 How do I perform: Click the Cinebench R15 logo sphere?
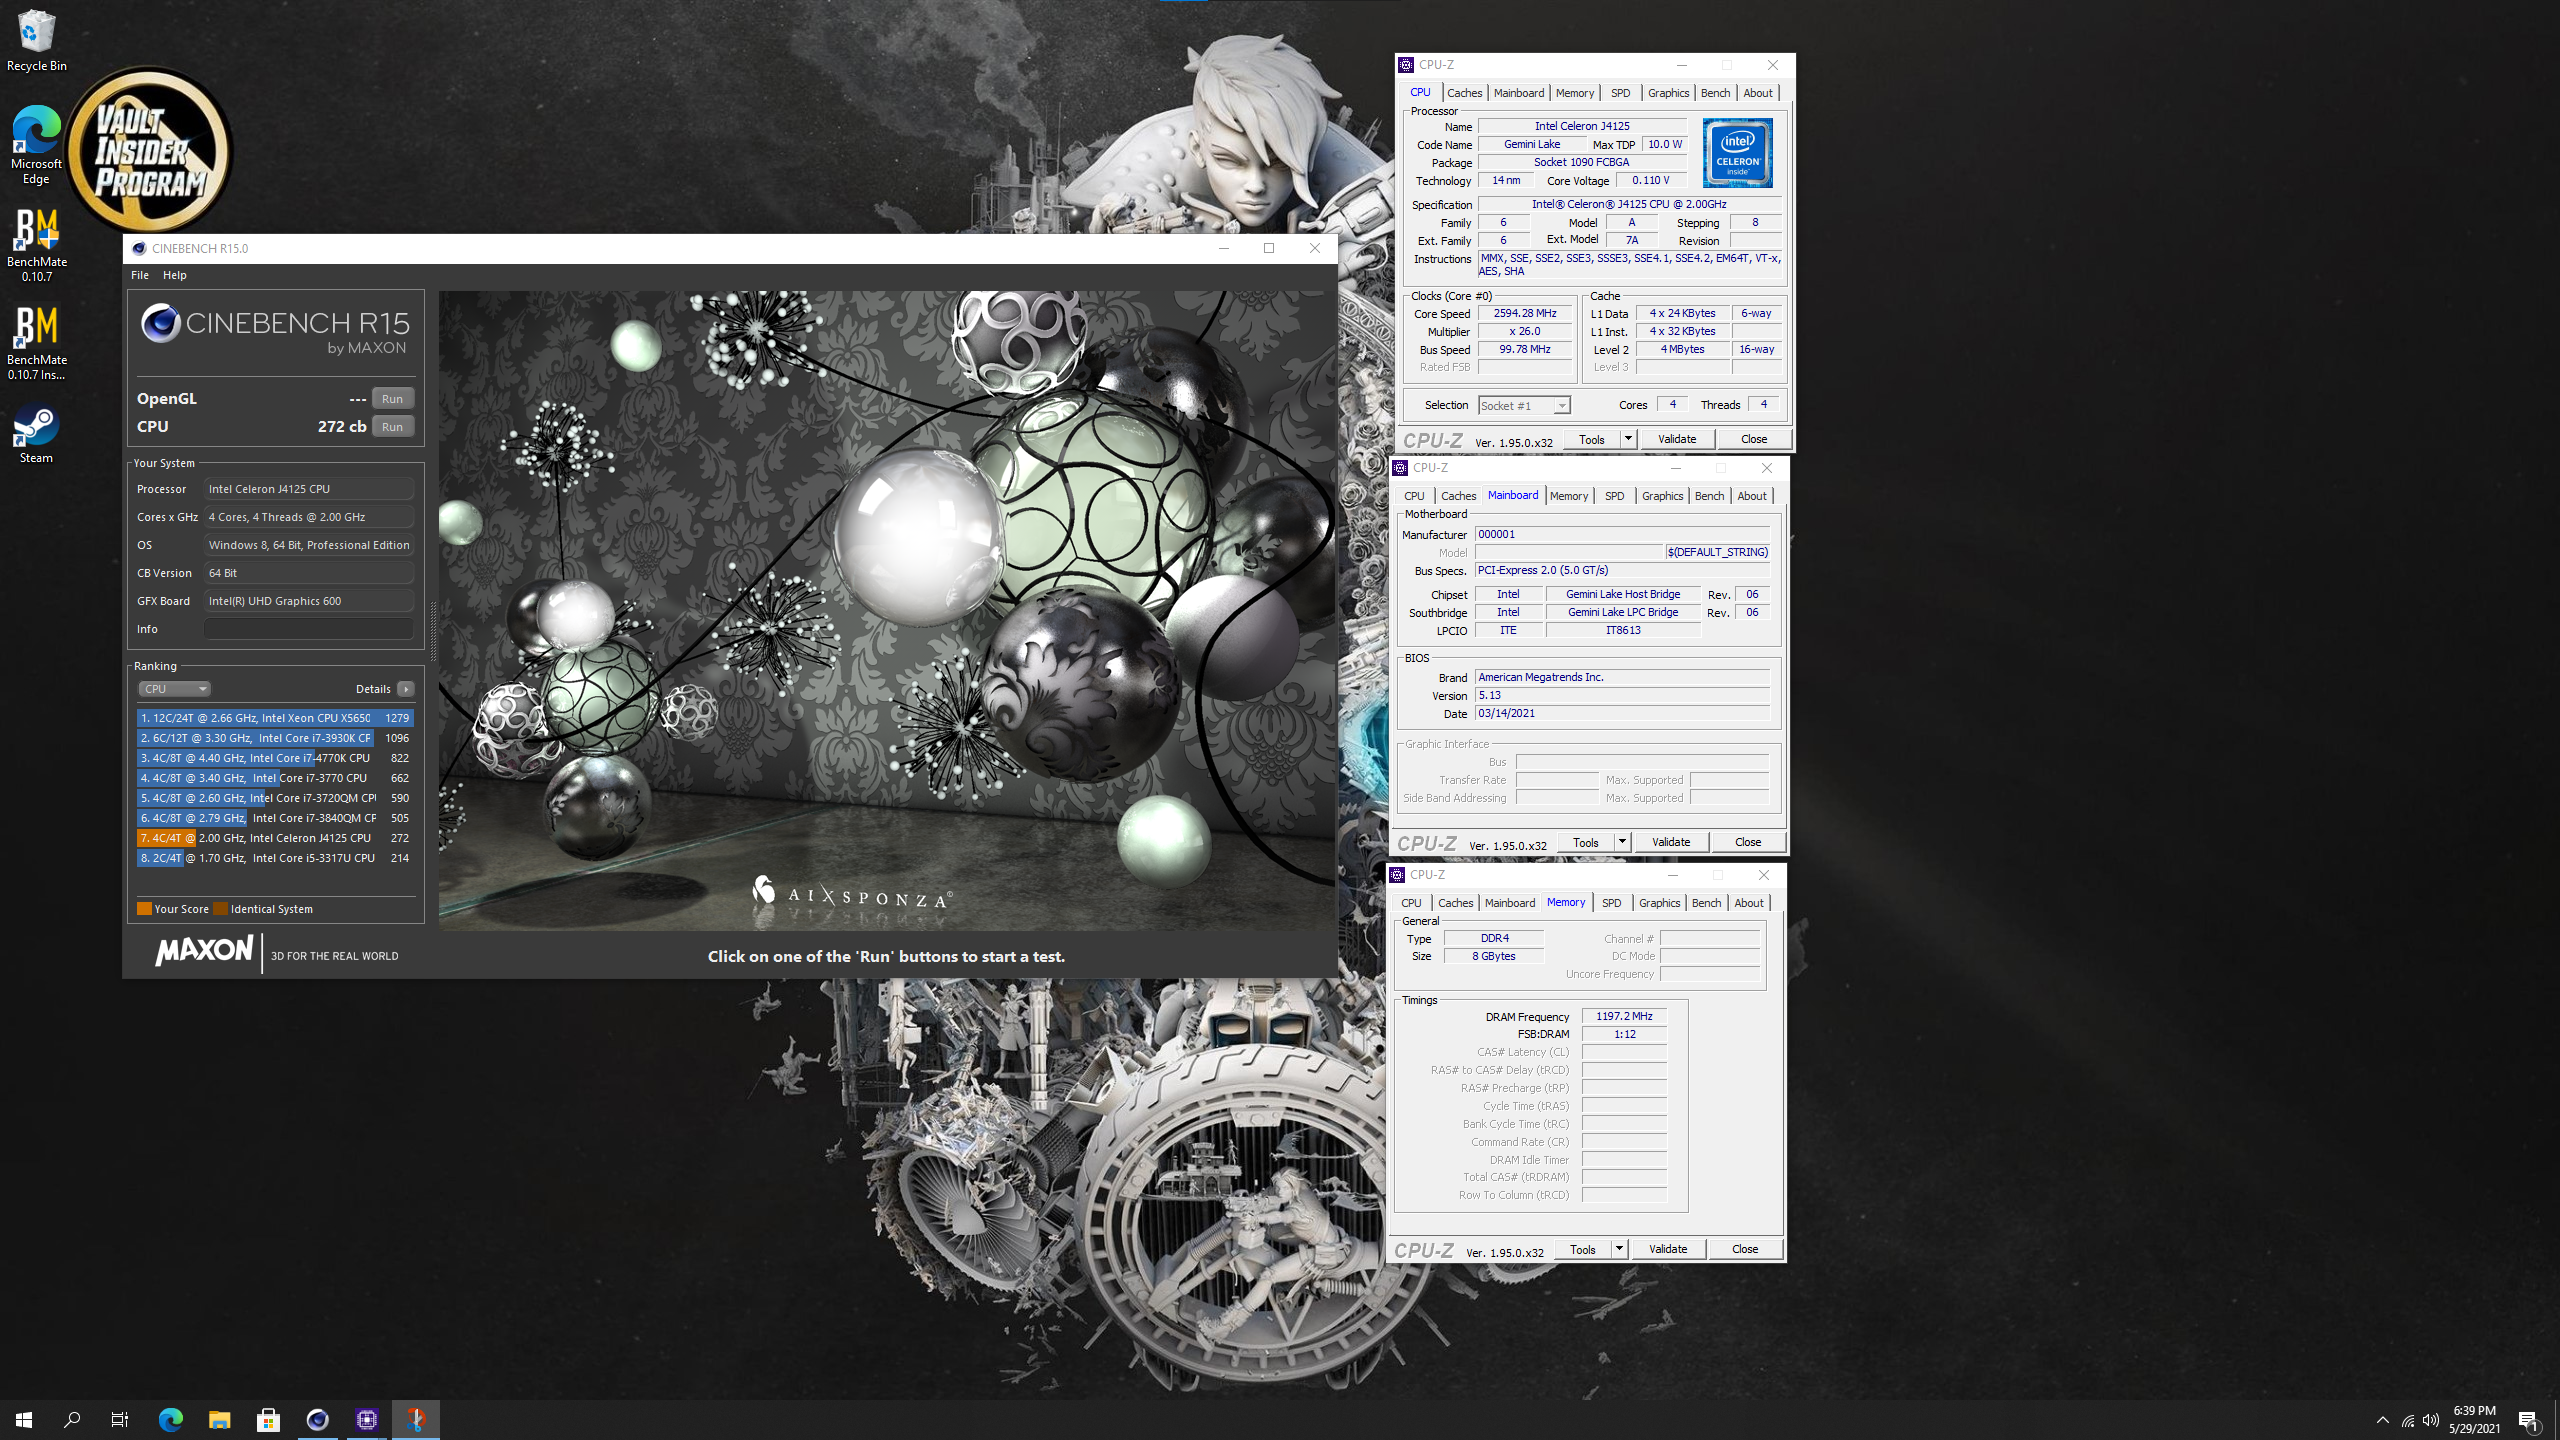point(160,323)
